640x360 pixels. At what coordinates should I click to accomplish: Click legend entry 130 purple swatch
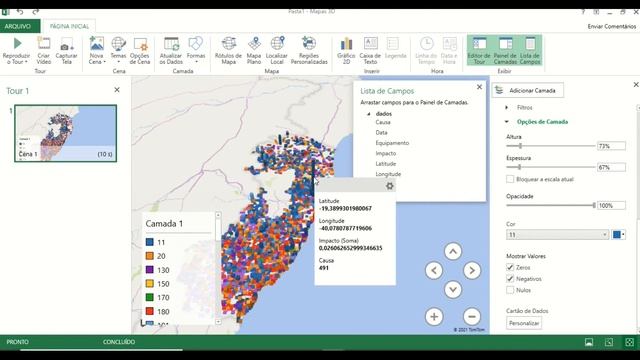[149, 270]
